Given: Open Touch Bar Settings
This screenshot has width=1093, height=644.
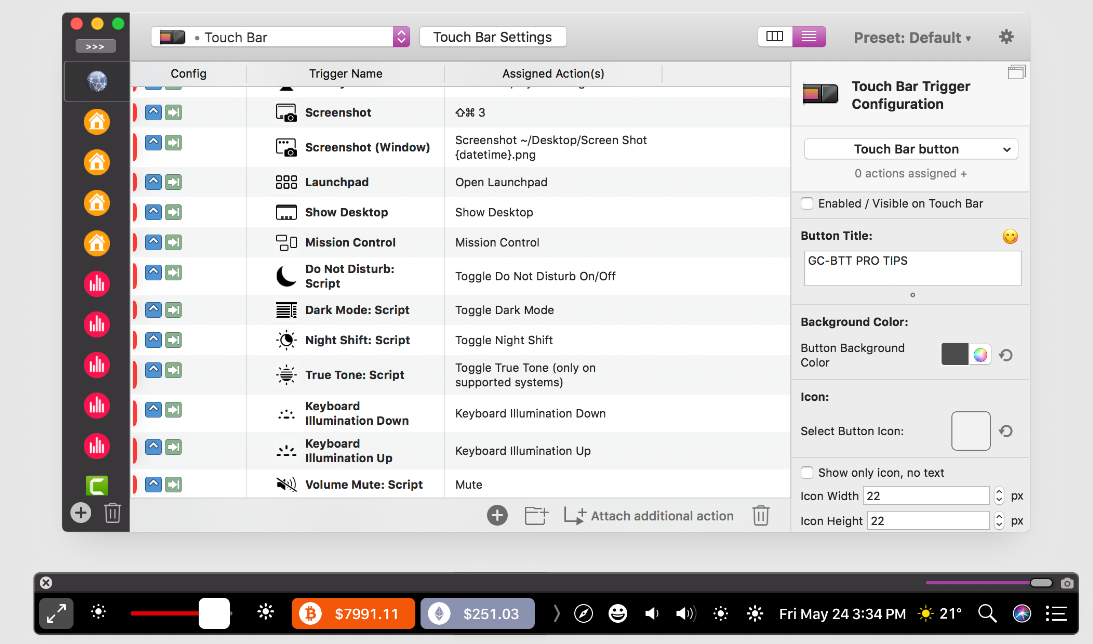Looking at the screenshot, I should (493, 37).
